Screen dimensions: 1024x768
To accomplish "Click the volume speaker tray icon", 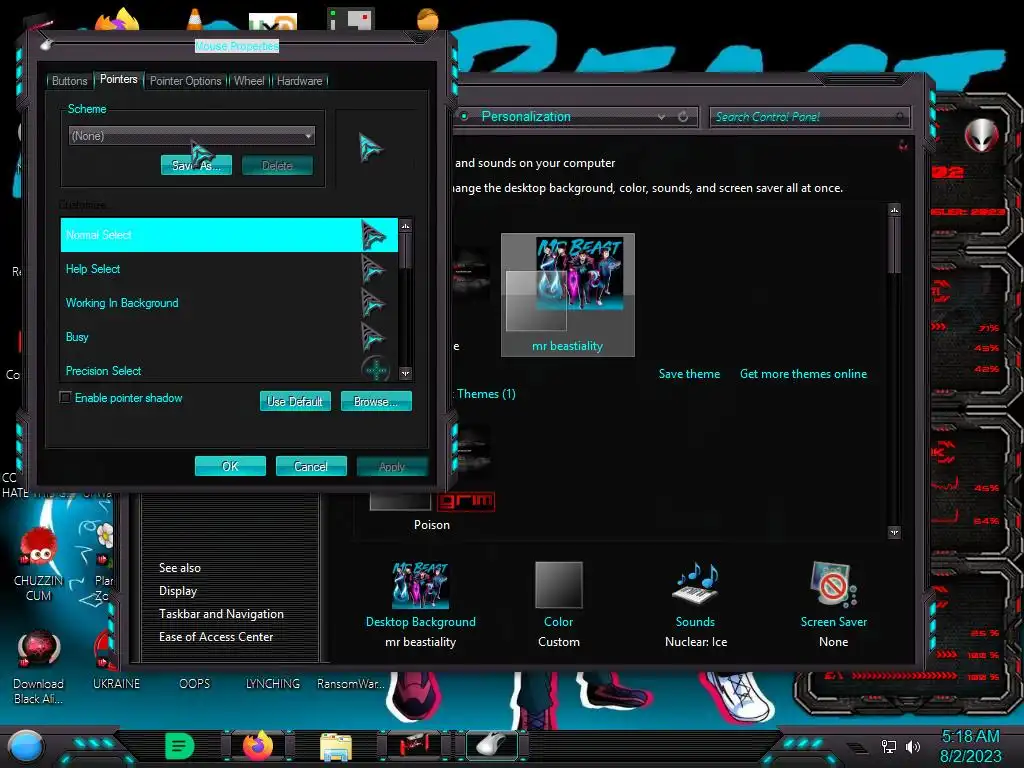I will tap(912, 746).
